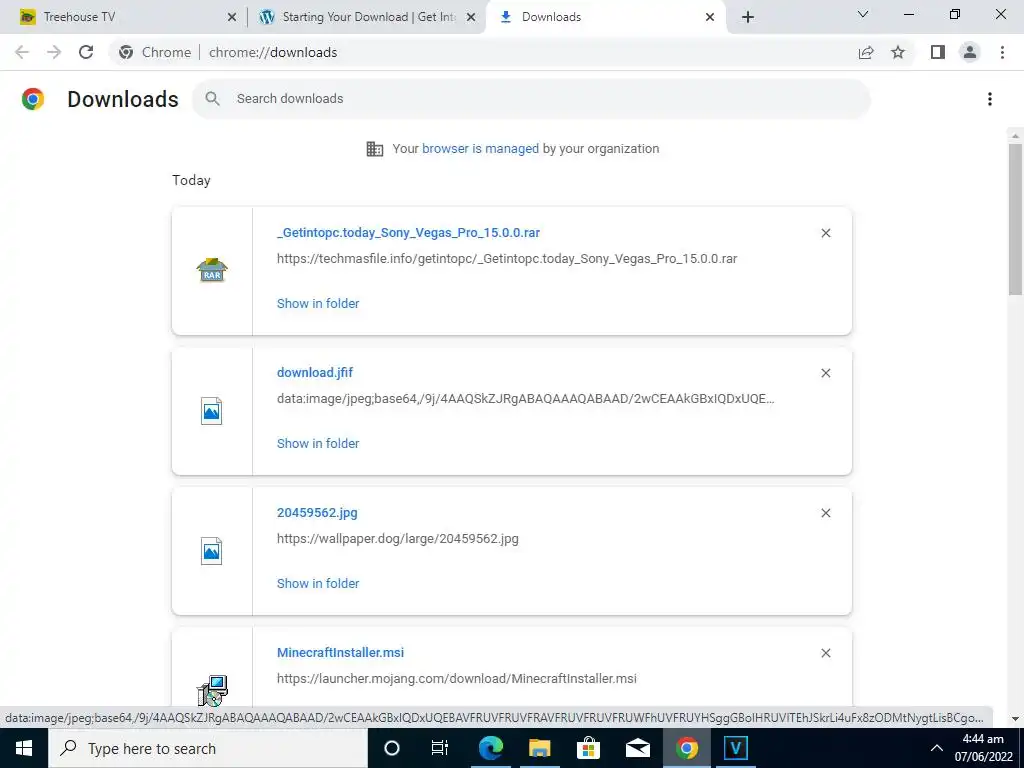Open the Sony Vegas Pro rar file link
Viewport: 1024px width, 768px height.
click(408, 233)
